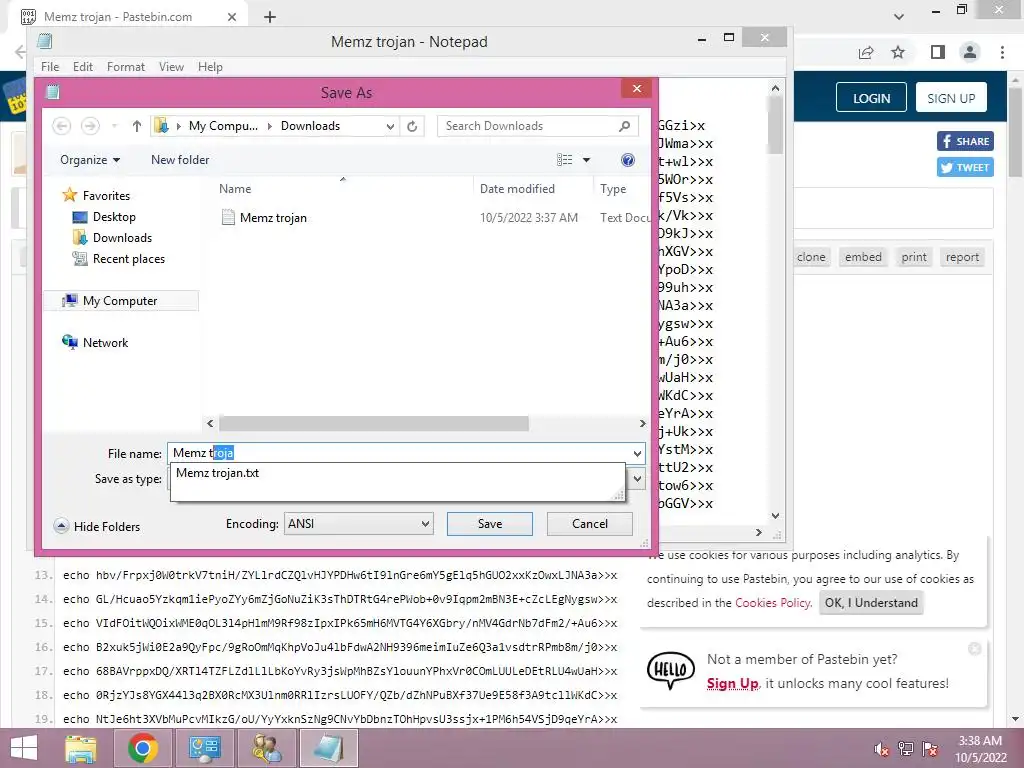Refresh the Downloads folder listing
Viewport: 1024px width, 768px height.
(x=412, y=126)
